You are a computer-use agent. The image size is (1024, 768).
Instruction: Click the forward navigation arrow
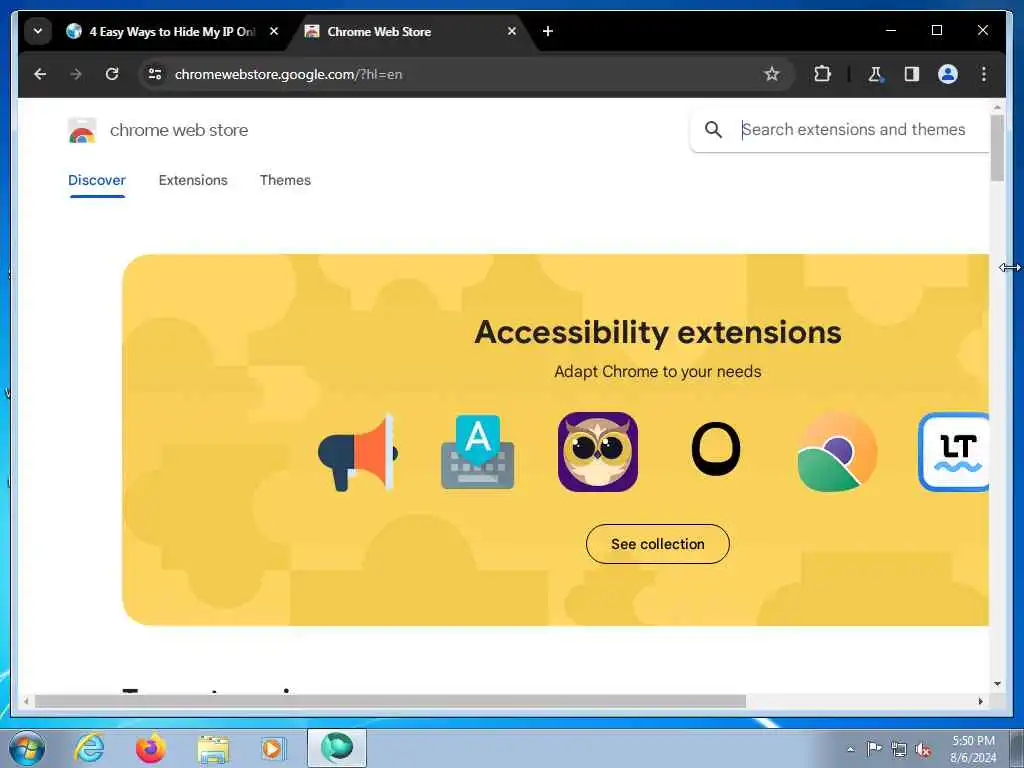76,74
